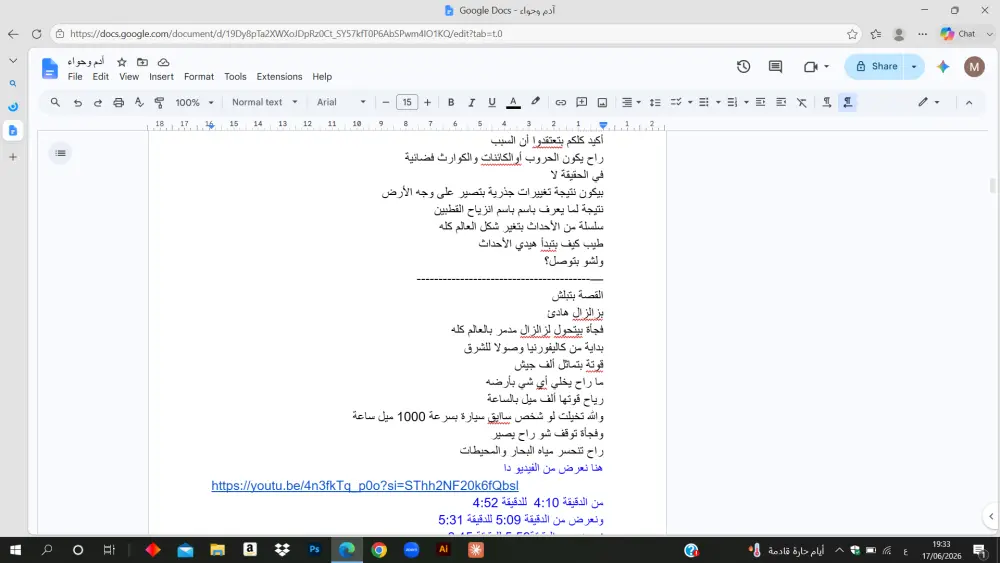Viewport: 1000px width, 563px height.
Task: Open the Extensions menu
Action: (x=279, y=77)
